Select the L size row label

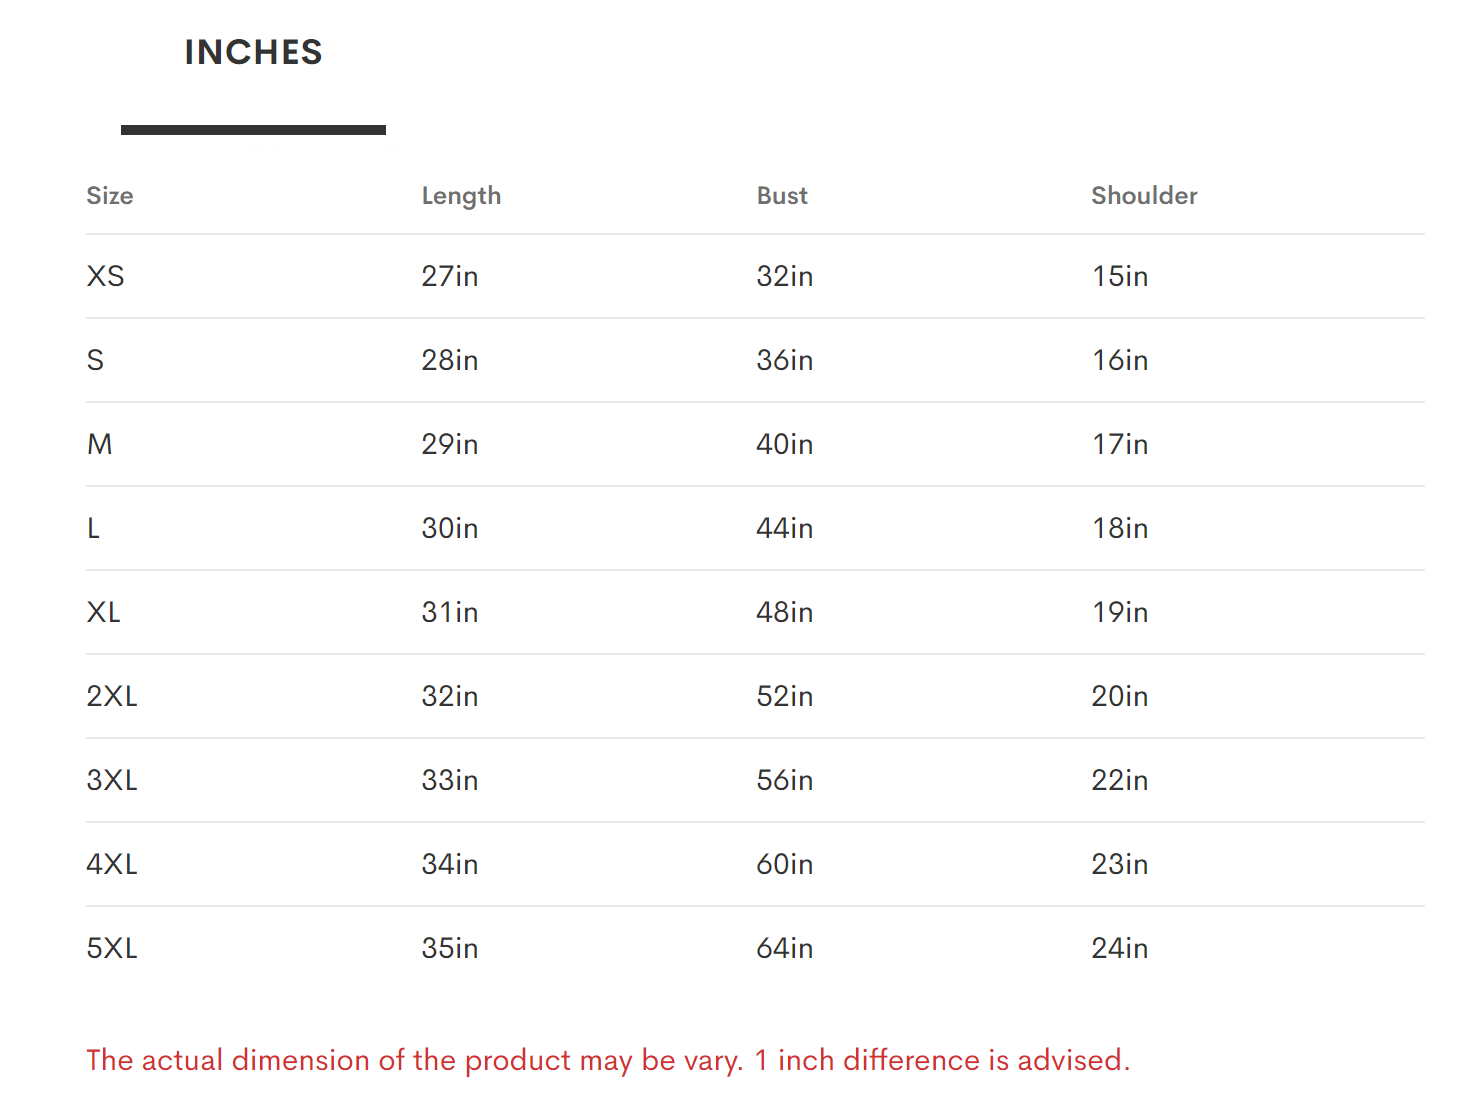pos(94,528)
